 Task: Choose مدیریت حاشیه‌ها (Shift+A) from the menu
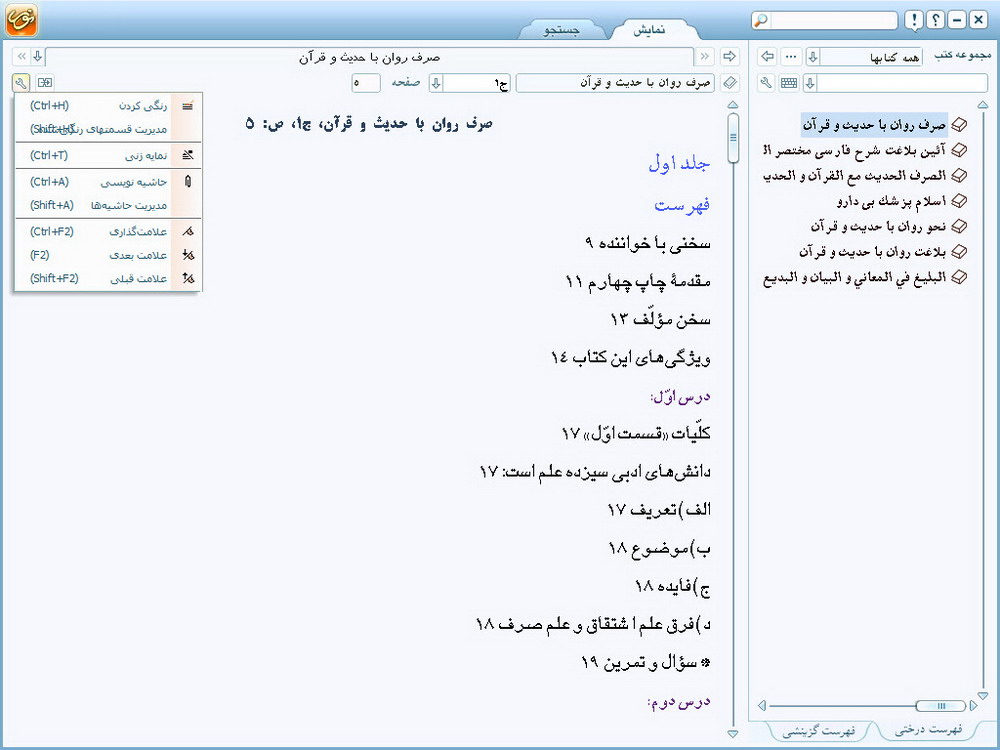[108, 205]
